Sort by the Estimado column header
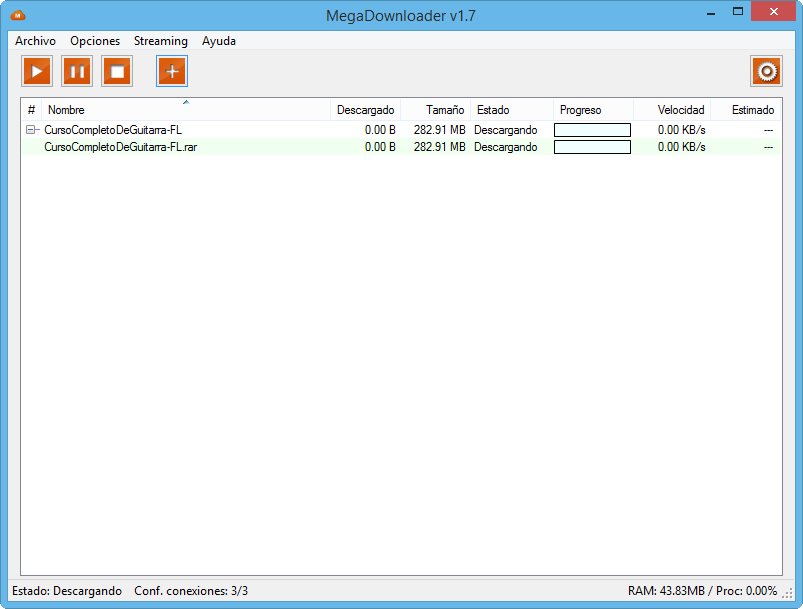Screen dimensions: 803x609 [x=746, y=110]
